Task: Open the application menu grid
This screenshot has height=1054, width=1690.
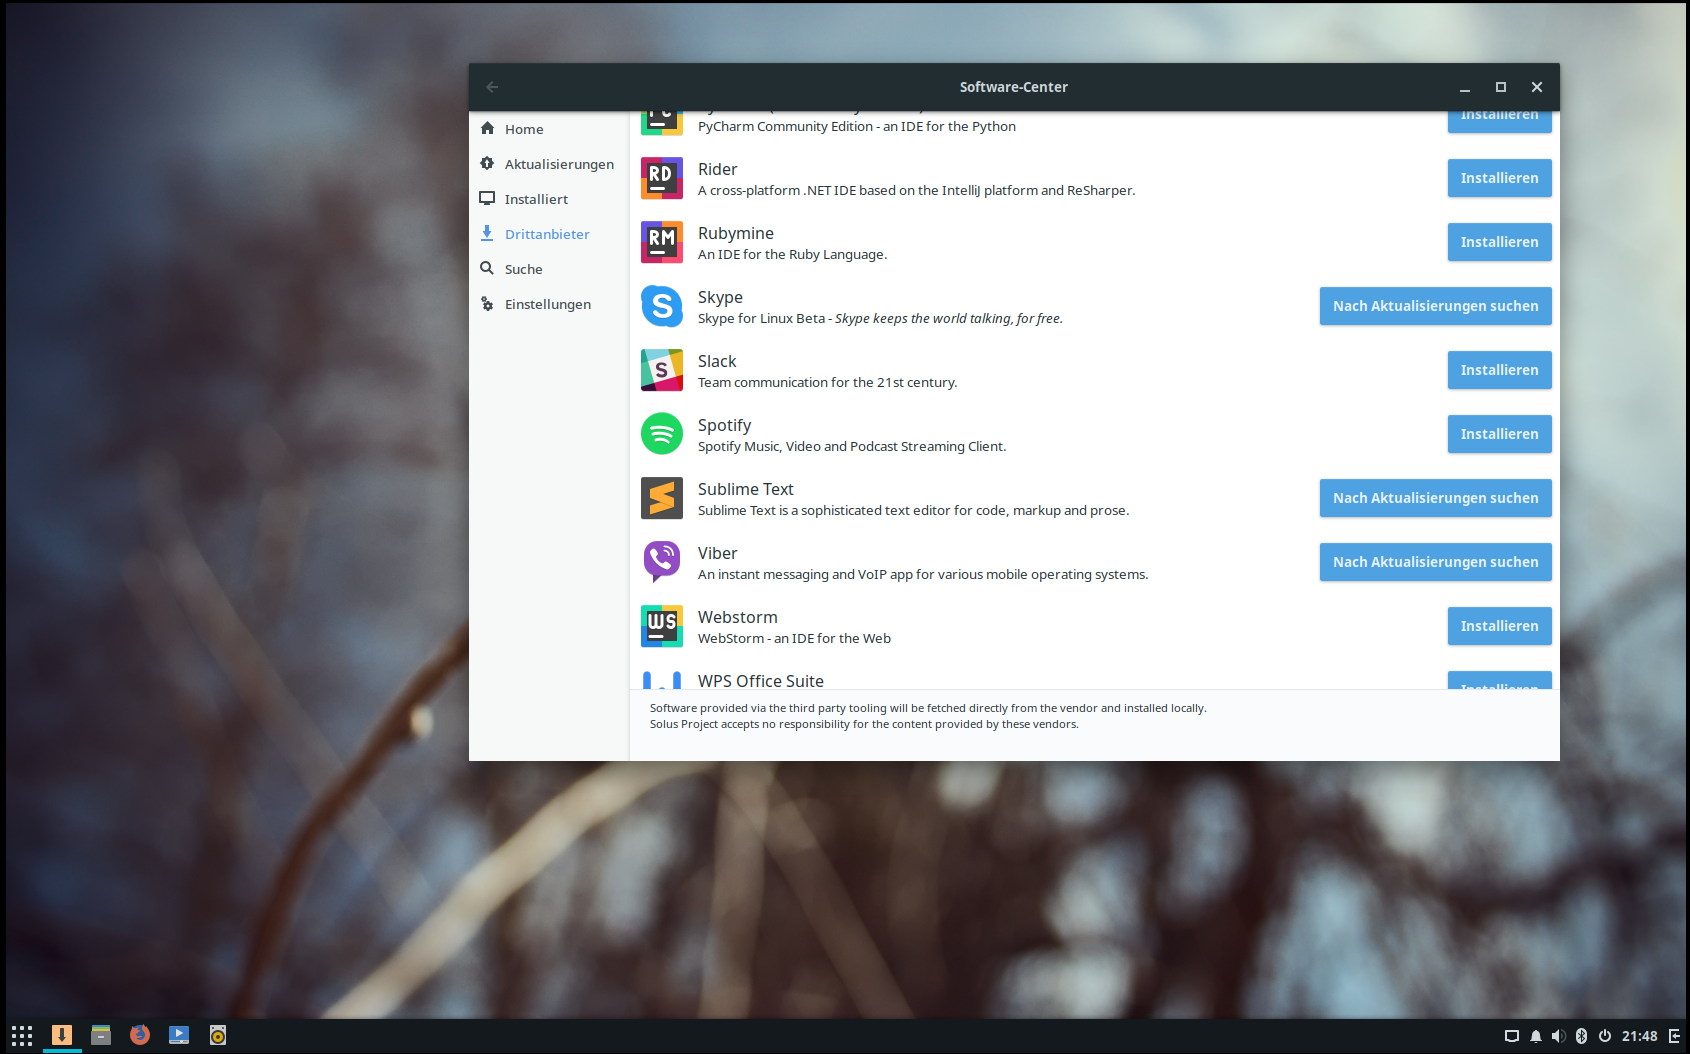Action: pos(22,1035)
